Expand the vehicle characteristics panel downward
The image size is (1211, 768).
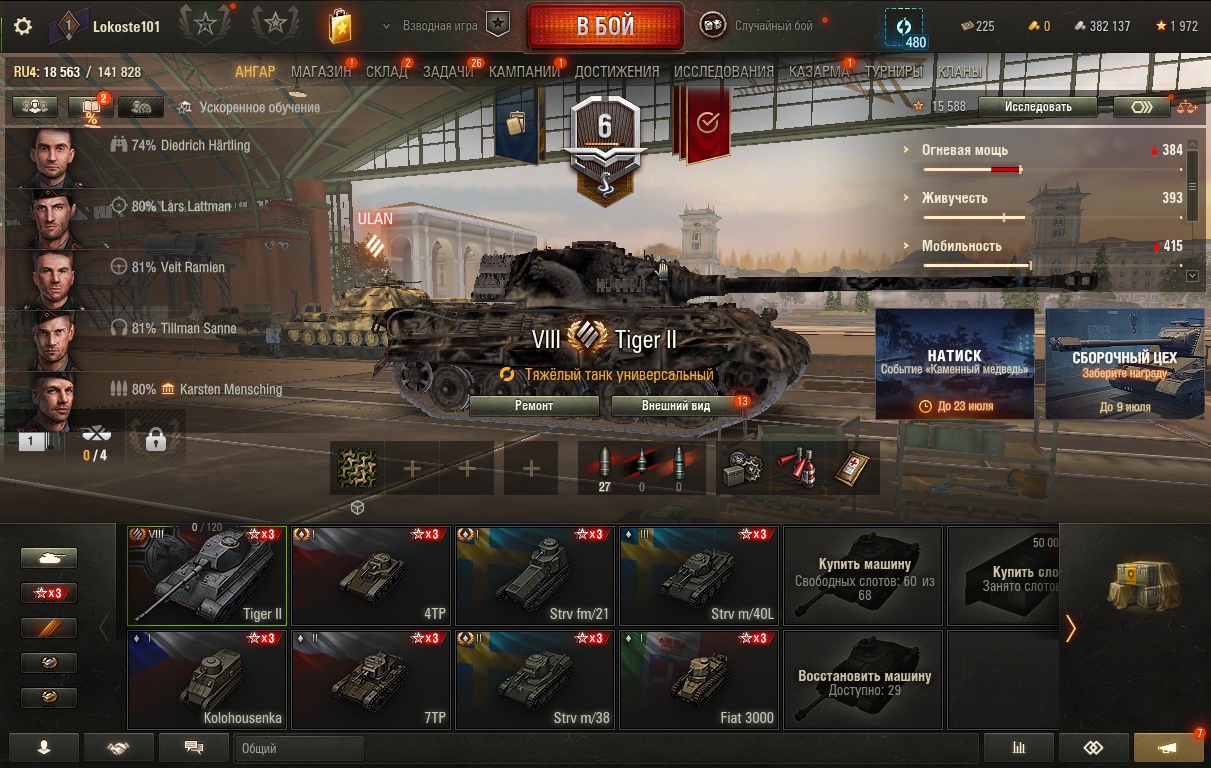[x=1192, y=275]
